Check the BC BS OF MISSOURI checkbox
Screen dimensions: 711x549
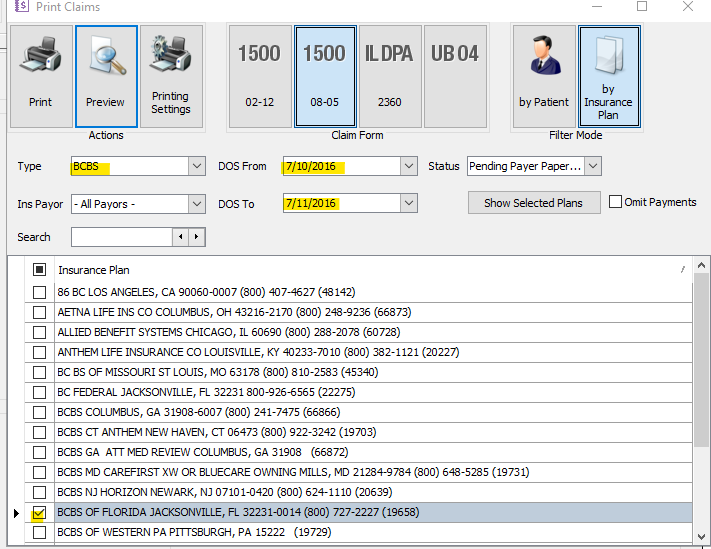pos(39,372)
